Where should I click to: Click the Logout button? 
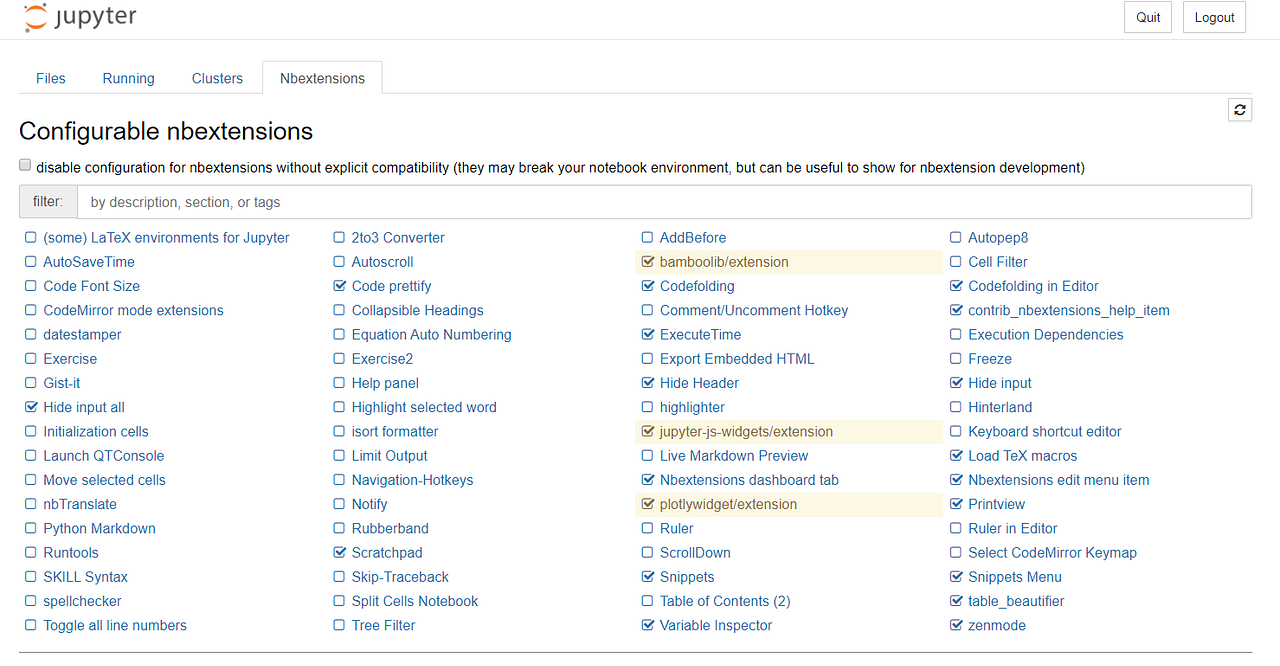1214,17
